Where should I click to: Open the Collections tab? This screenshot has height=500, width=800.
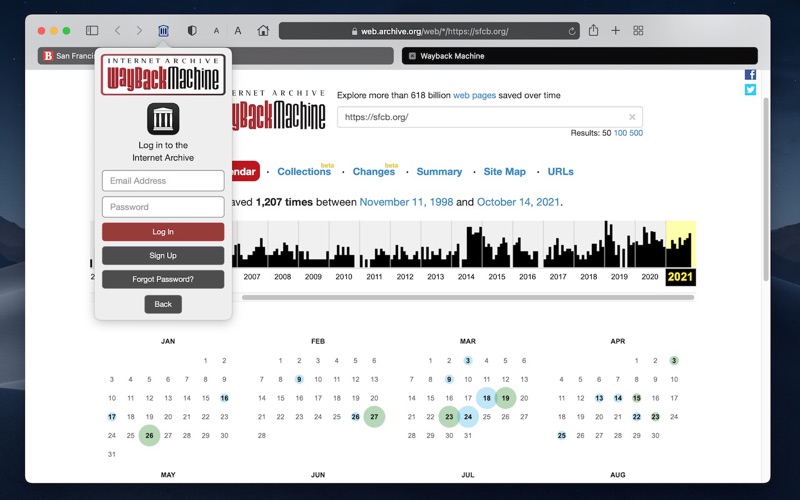[x=304, y=172]
